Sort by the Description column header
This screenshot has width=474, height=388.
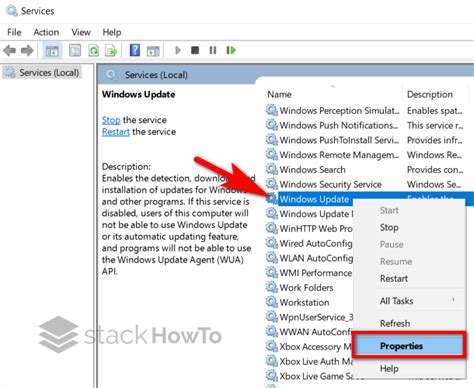click(430, 94)
